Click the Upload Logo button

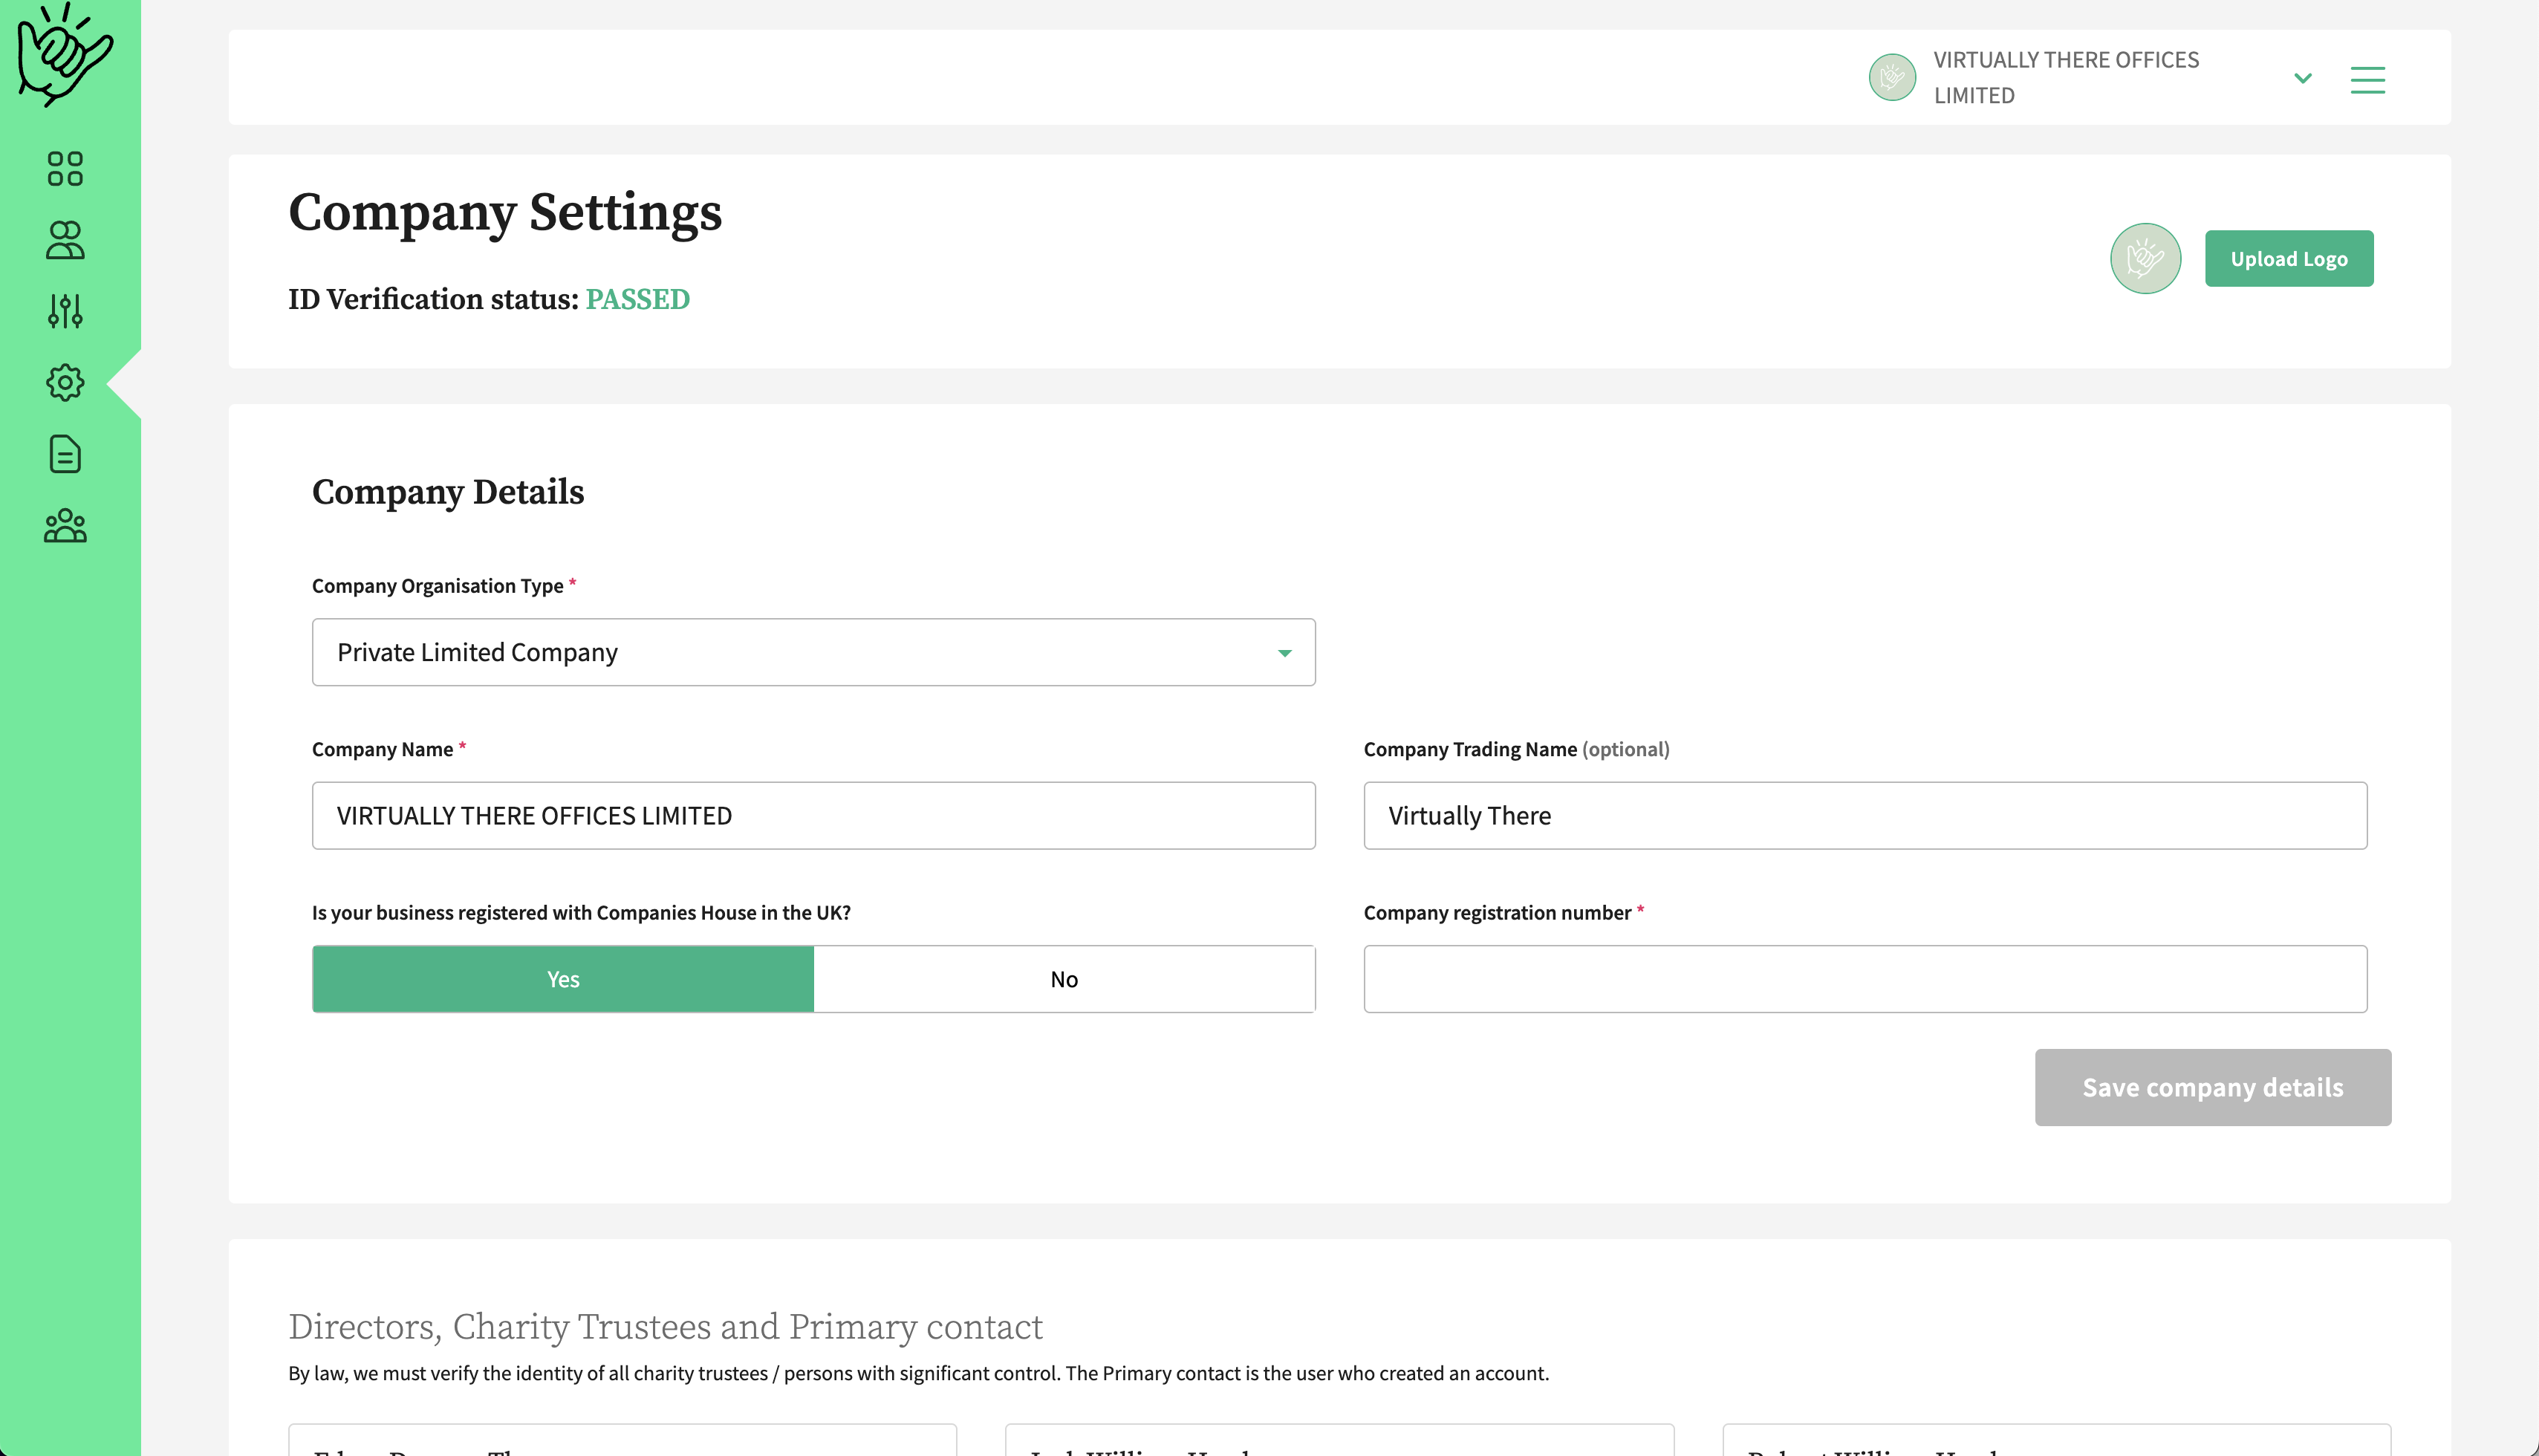(x=2288, y=258)
